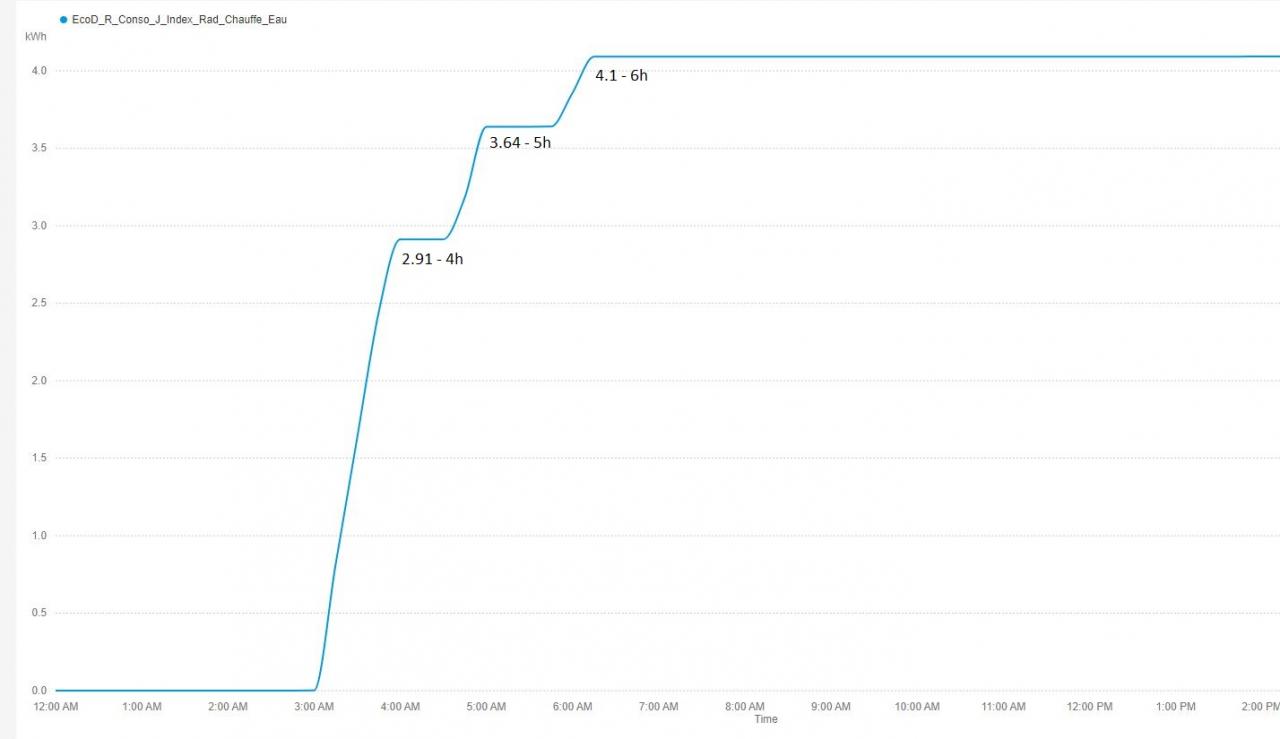1280x739 pixels.
Task: Click the 4:00 AM x-axis label
Action: pos(400,707)
